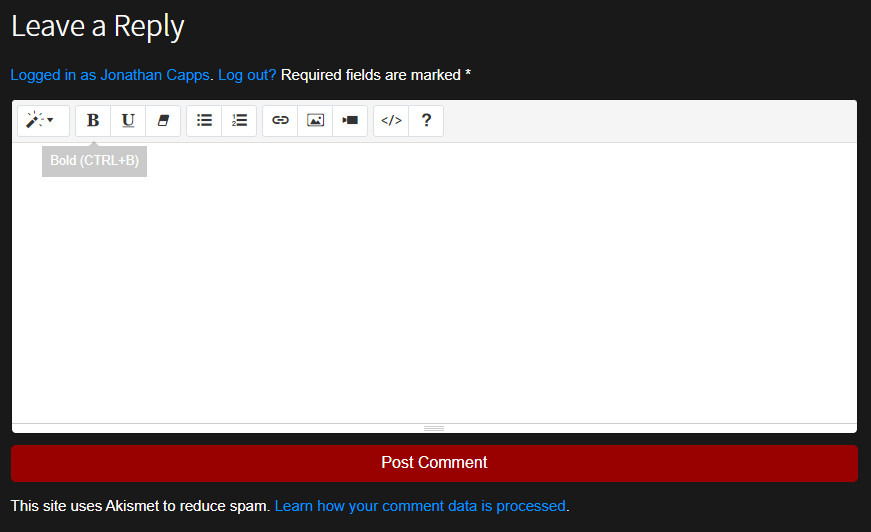Click the Required fields are marked text

pyautogui.click(x=375, y=75)
